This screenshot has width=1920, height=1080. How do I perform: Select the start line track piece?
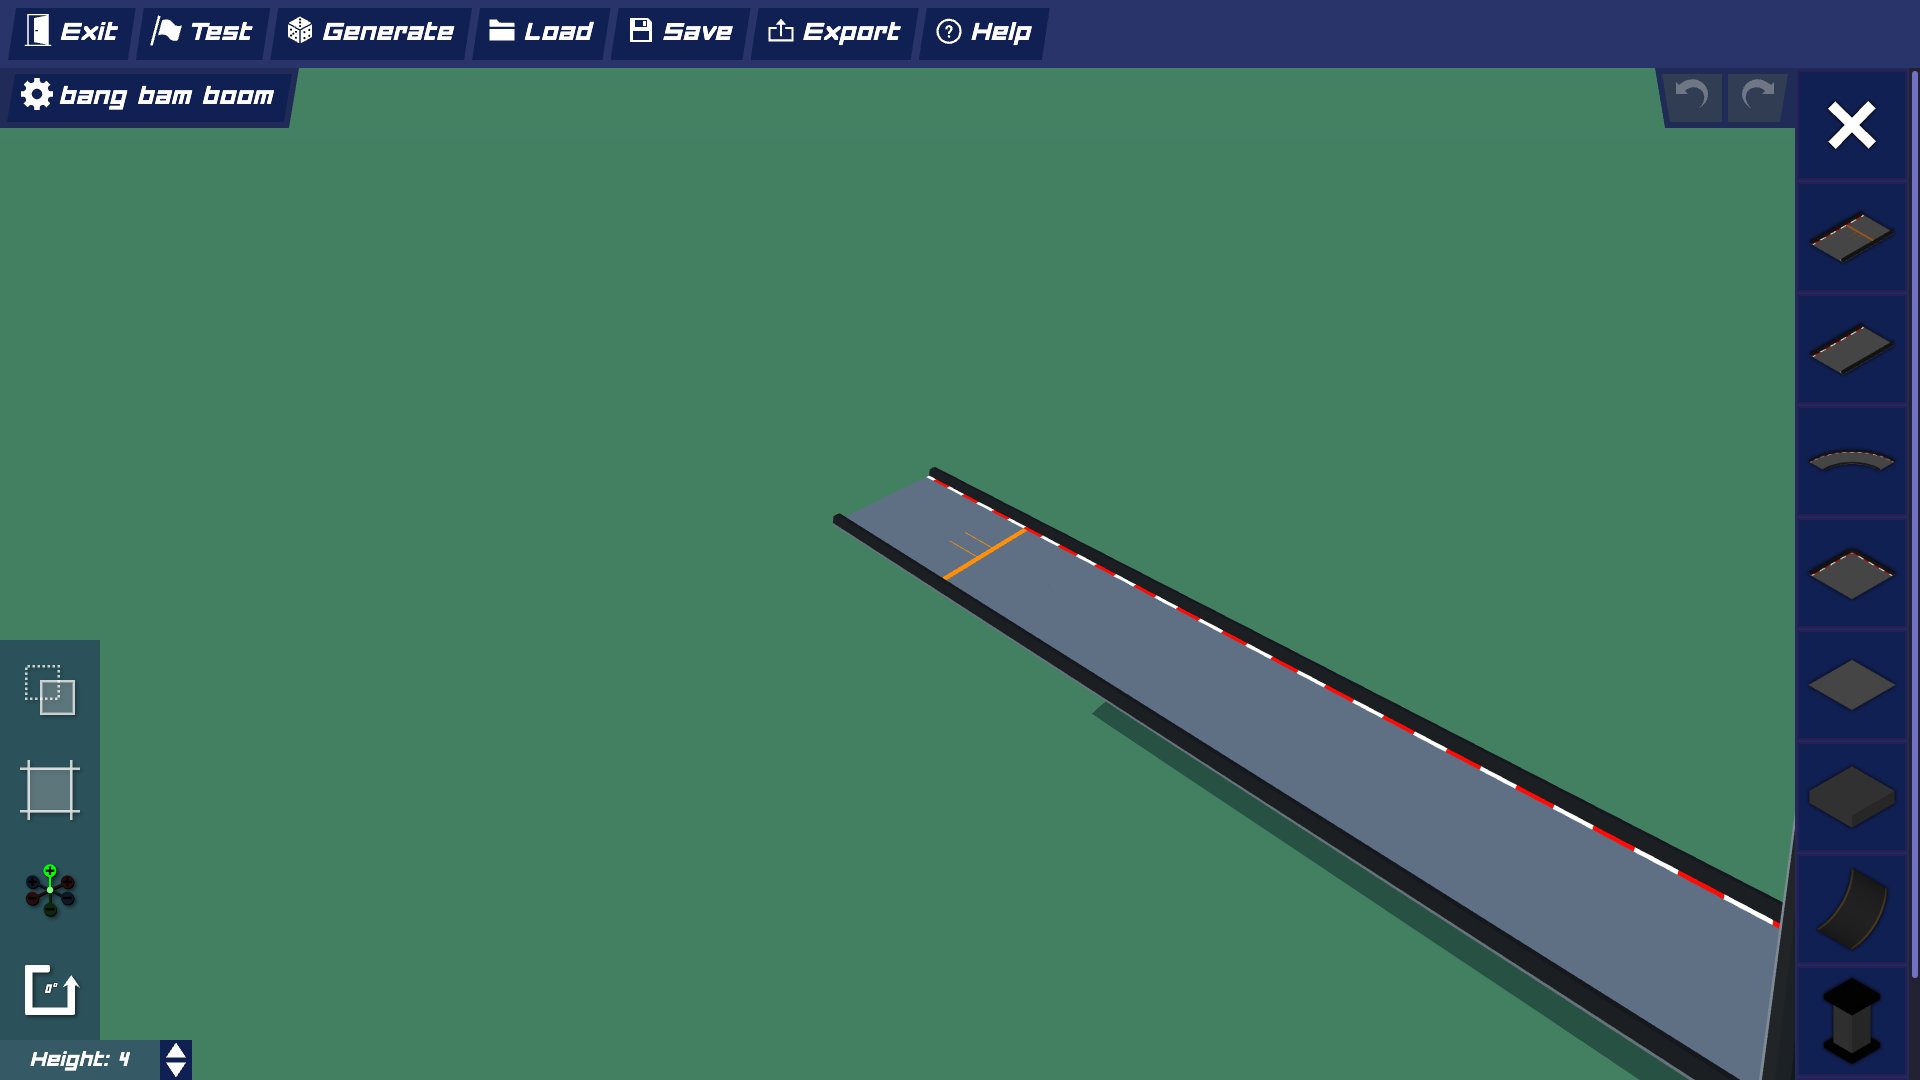(1851, 237)
